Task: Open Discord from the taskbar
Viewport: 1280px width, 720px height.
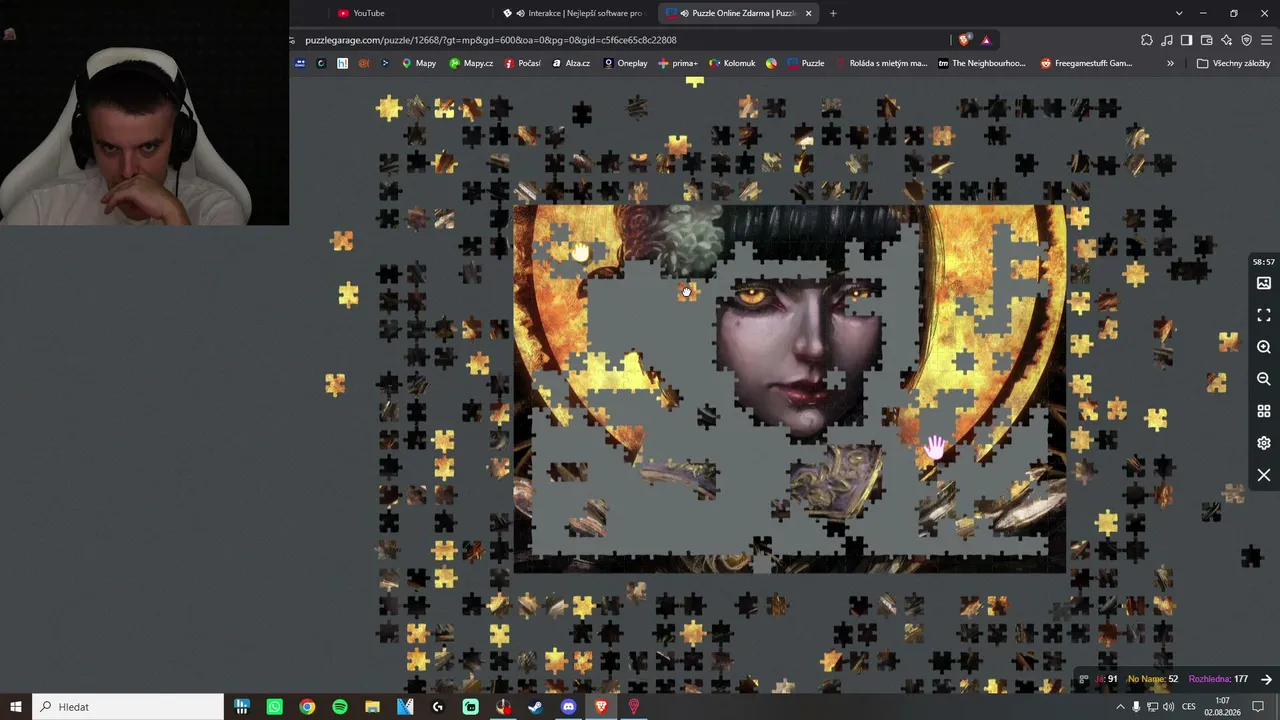Action: click(569, 707)
